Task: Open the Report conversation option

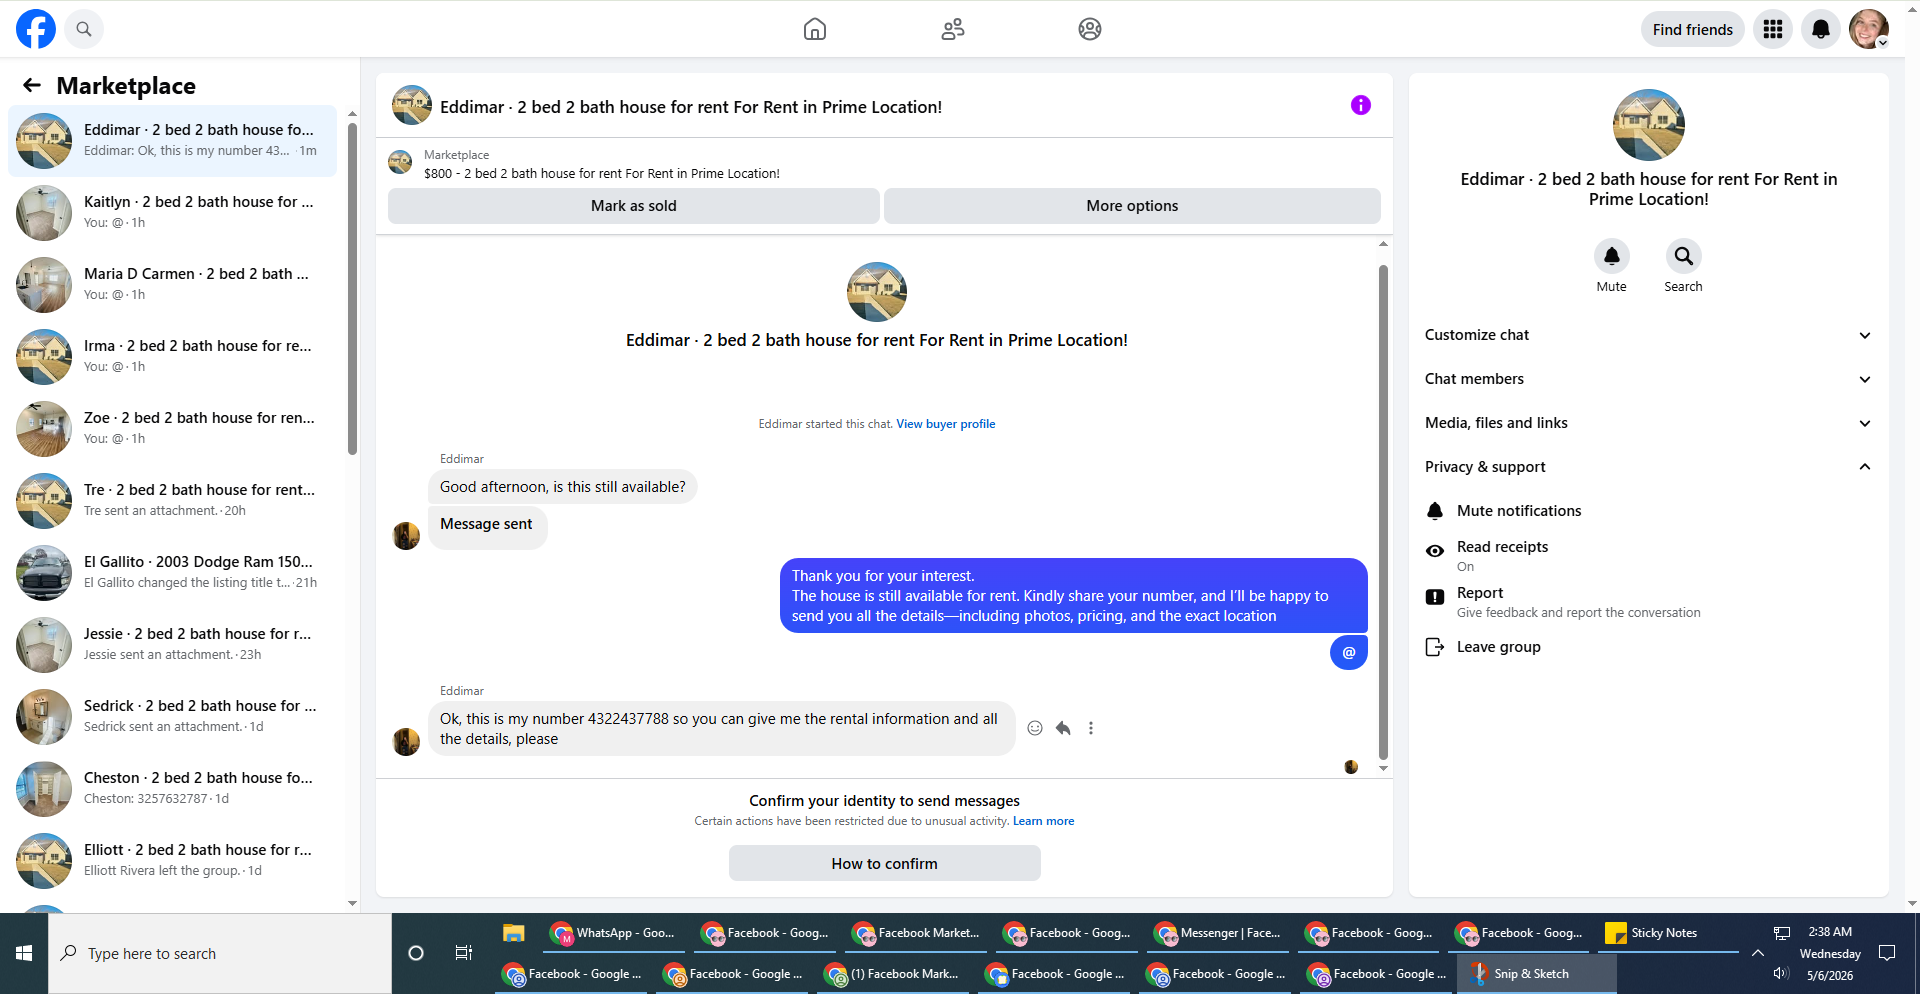Action: point(1648,602)
